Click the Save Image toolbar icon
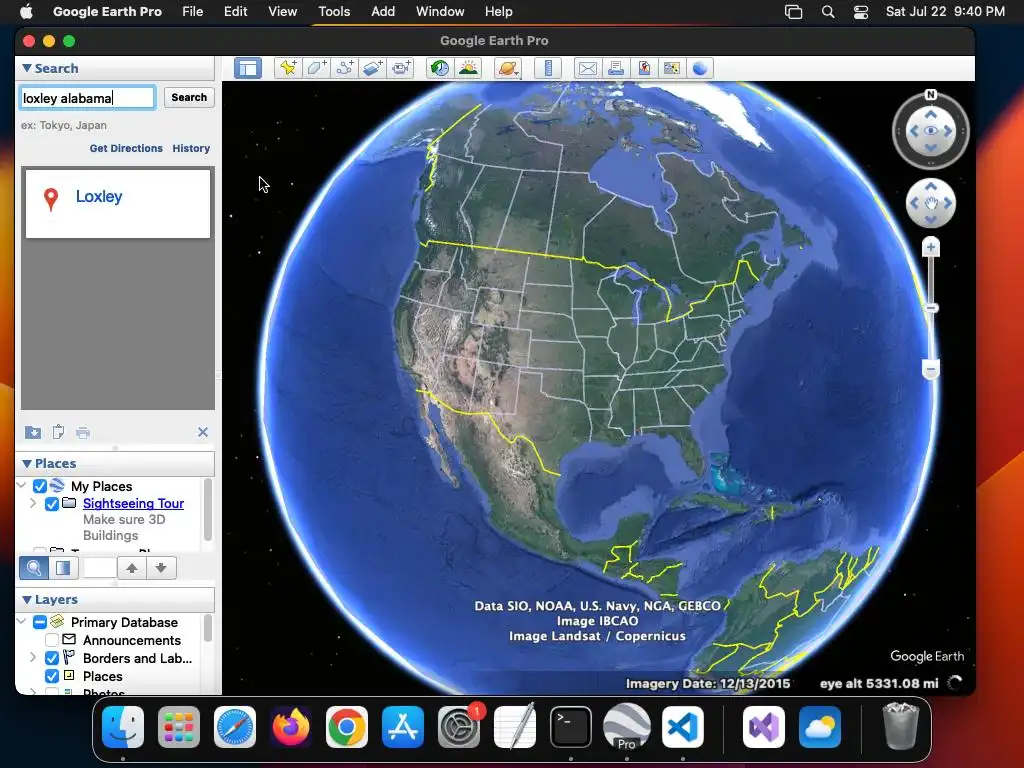 644,68
